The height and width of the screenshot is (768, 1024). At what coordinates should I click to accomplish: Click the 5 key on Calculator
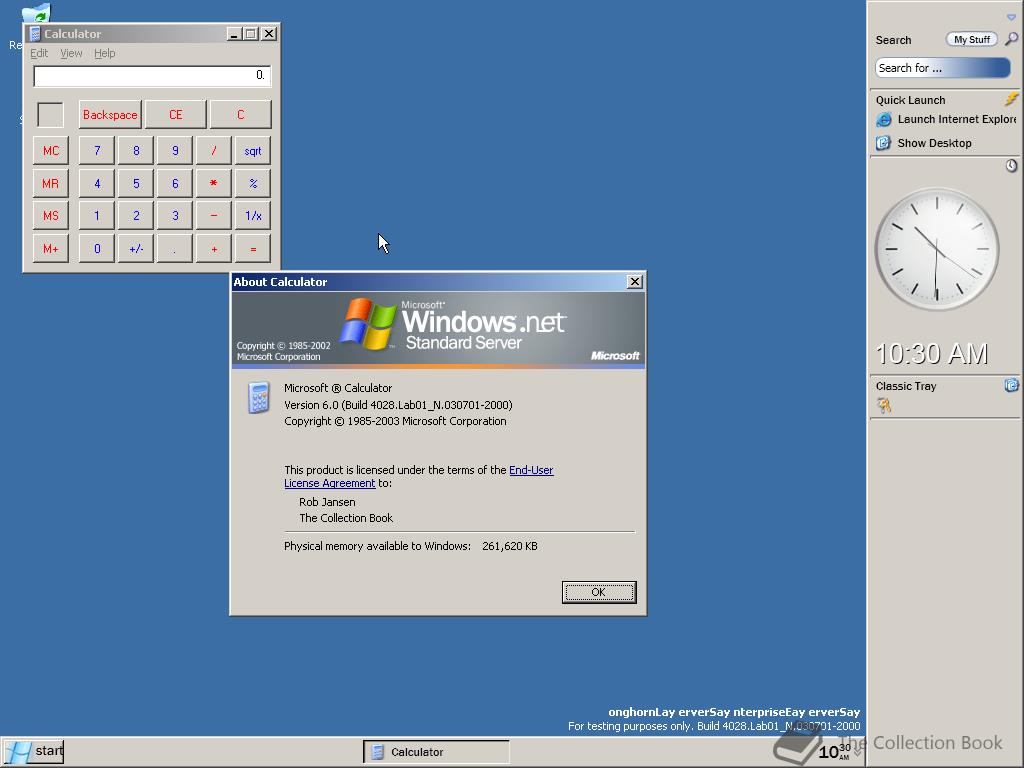click(x=136, y=184)
